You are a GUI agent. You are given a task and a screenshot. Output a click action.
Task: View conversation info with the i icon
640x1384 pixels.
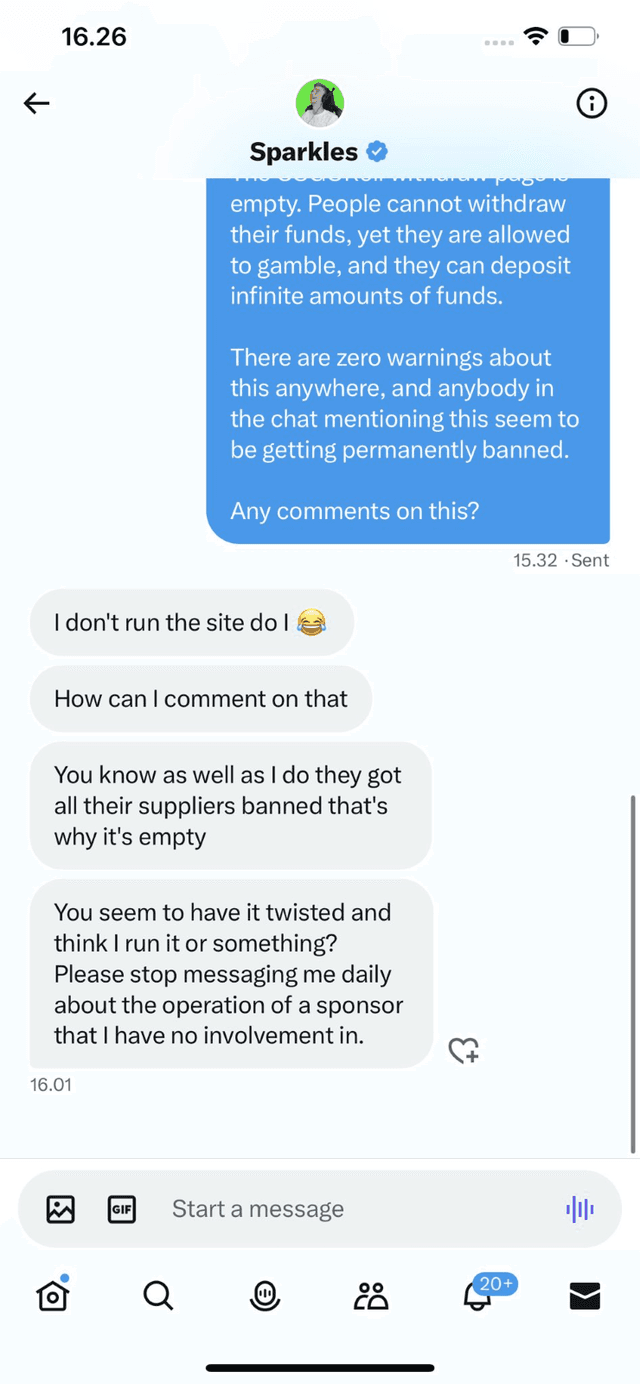591,103
